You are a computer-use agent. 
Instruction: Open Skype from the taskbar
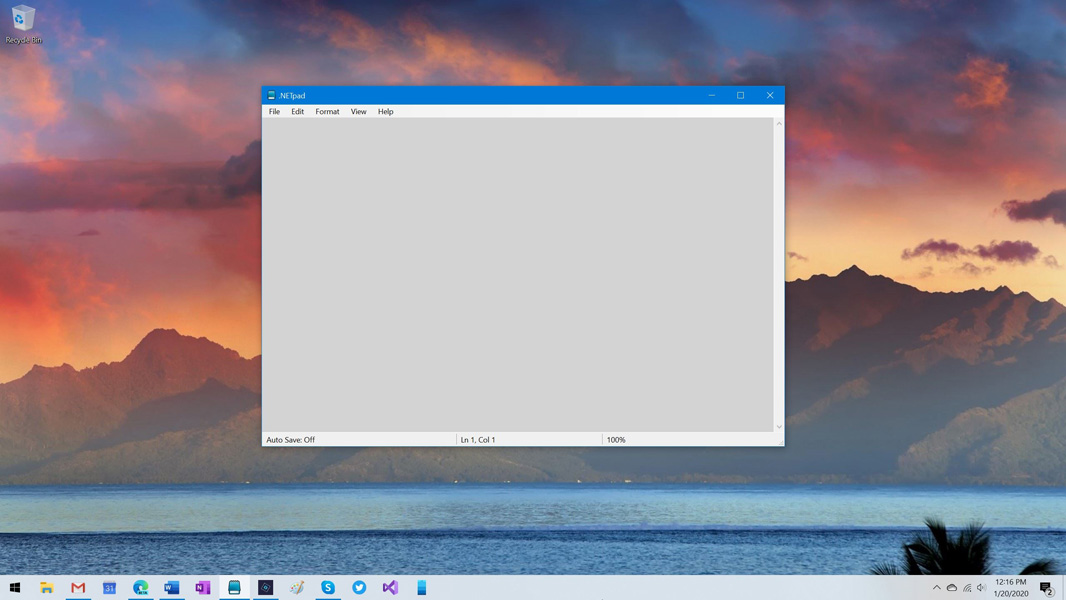(x=328, y=588)
